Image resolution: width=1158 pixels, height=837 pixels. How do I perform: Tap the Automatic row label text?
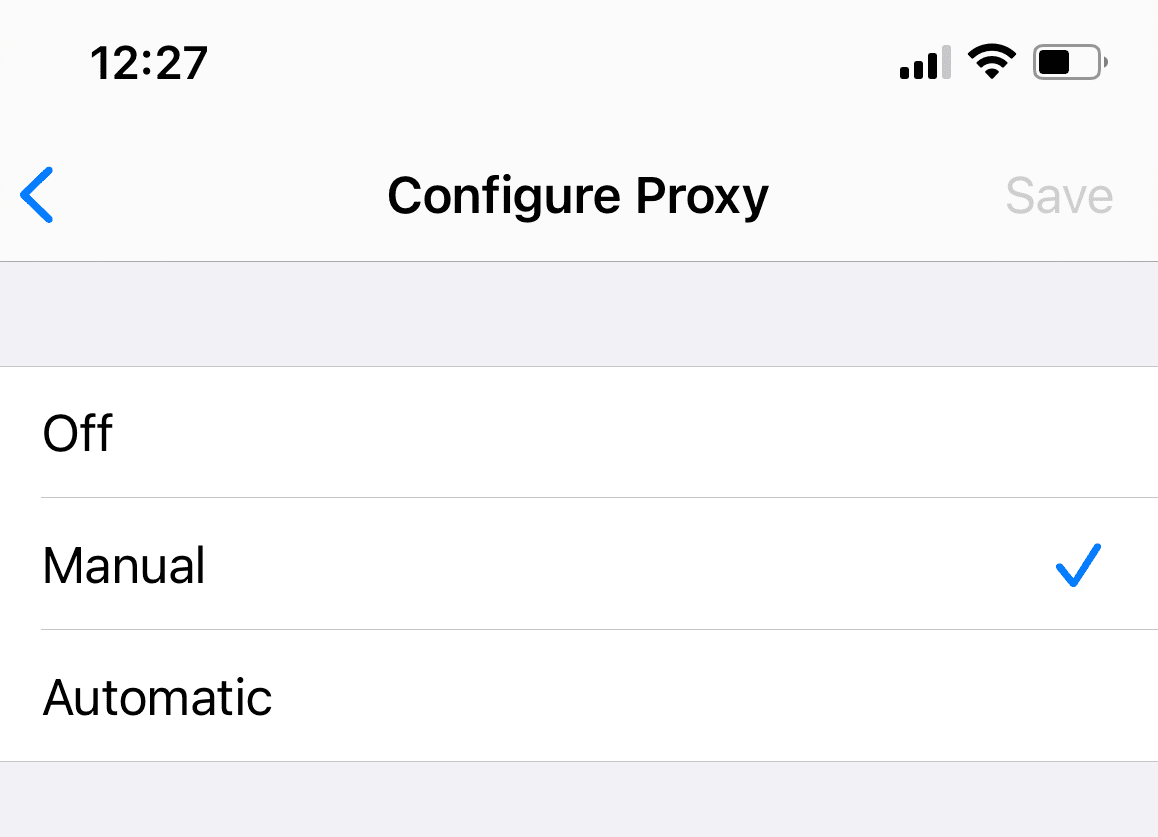tap(157, 697)
